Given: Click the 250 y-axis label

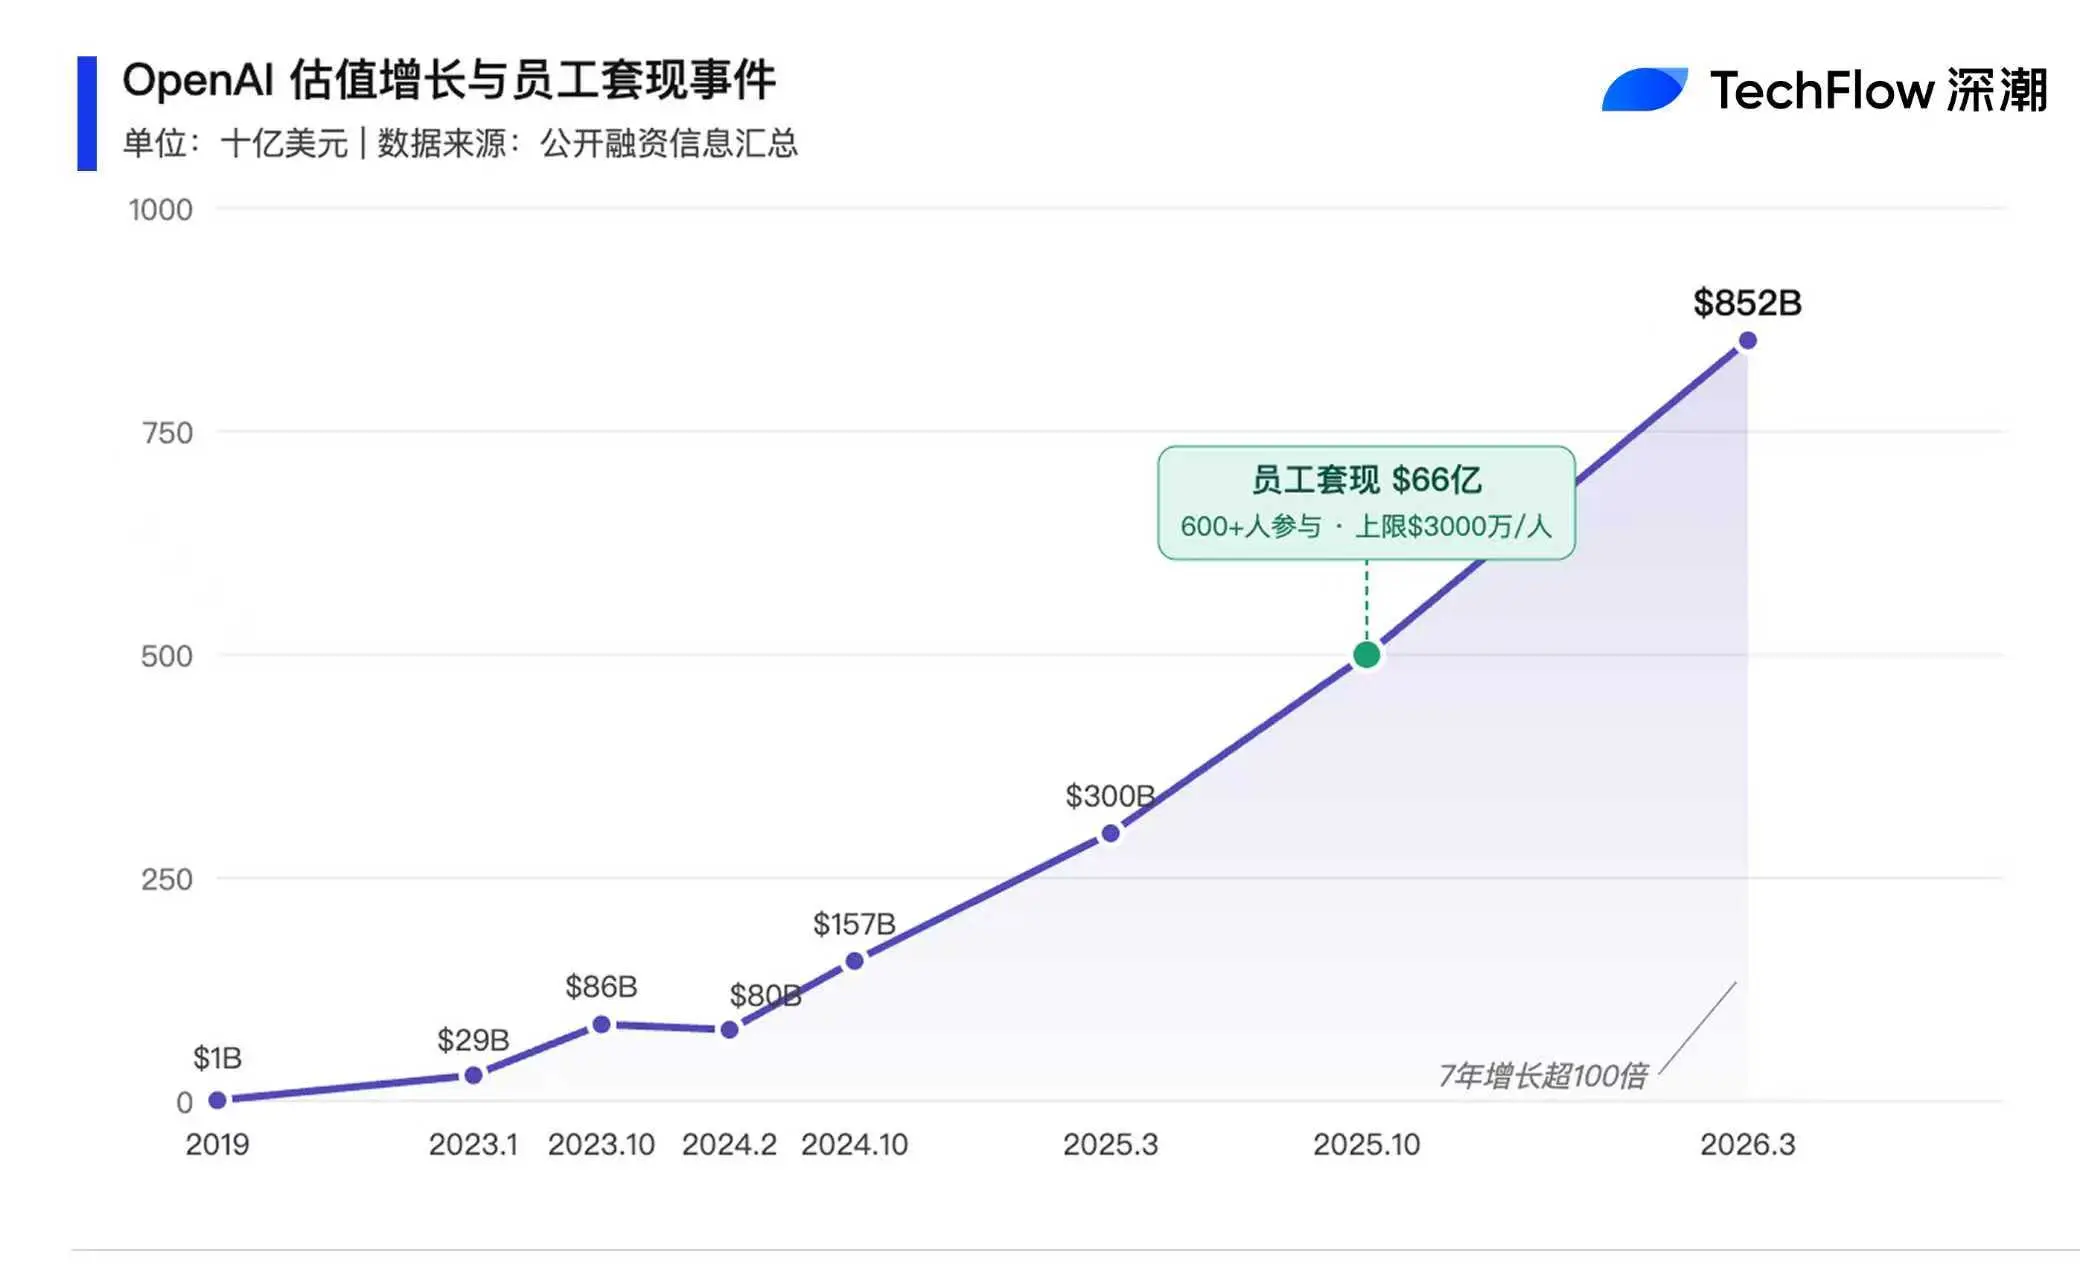Looking at the screenshot, I should click(167, 879).
